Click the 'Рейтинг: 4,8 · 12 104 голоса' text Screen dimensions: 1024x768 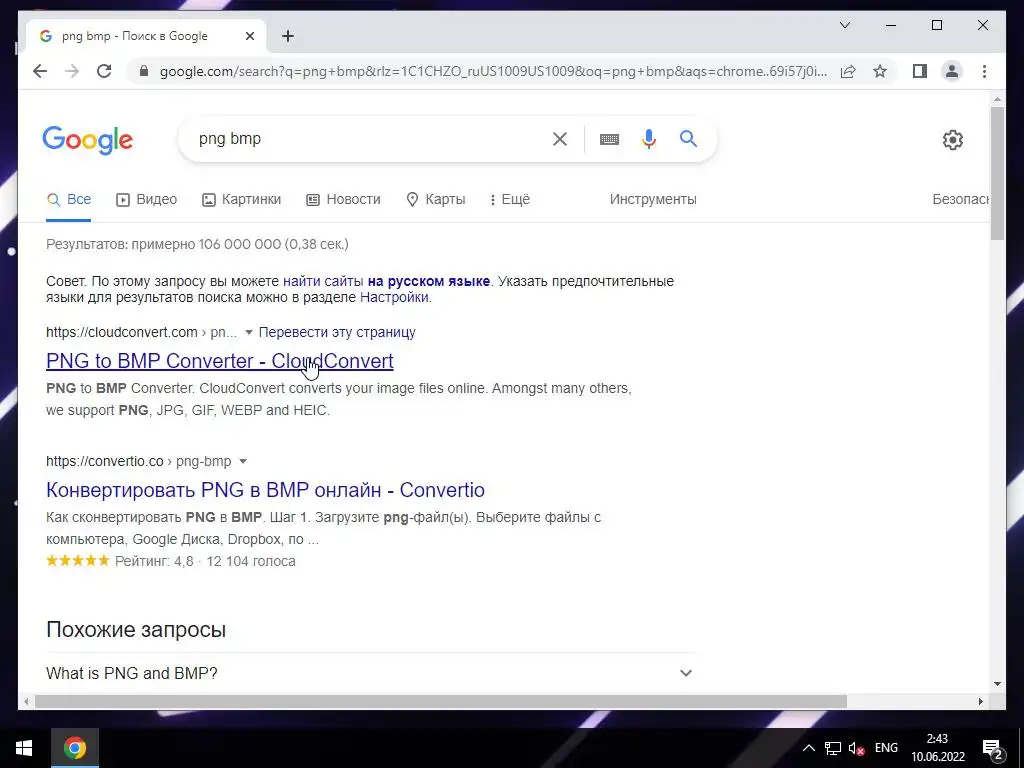pos(205,561)
